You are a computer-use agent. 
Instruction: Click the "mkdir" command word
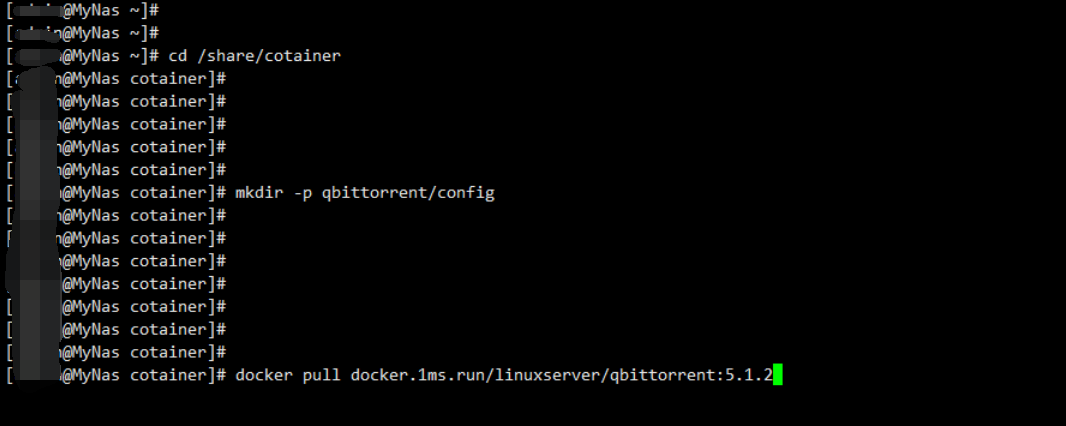(x=259, y=192)
